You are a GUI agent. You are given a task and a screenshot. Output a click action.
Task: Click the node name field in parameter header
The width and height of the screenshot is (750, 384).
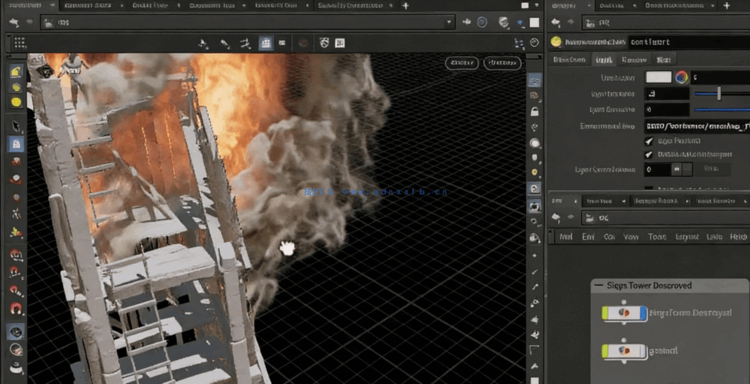pyautogui.click(x=689, y=42)
